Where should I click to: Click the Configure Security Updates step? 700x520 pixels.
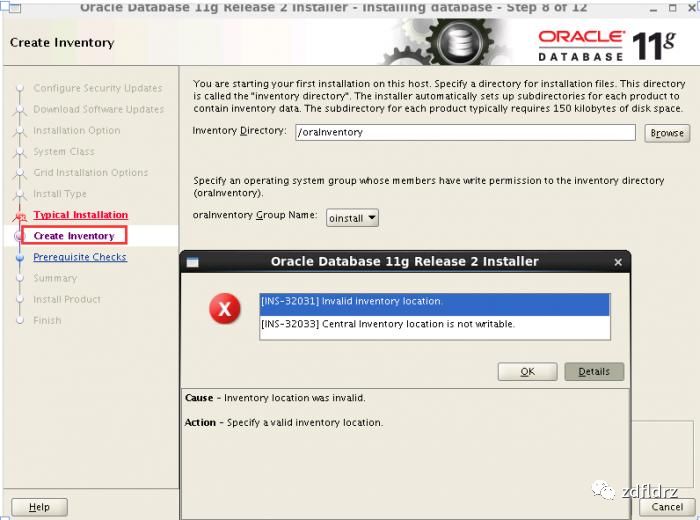98,88
